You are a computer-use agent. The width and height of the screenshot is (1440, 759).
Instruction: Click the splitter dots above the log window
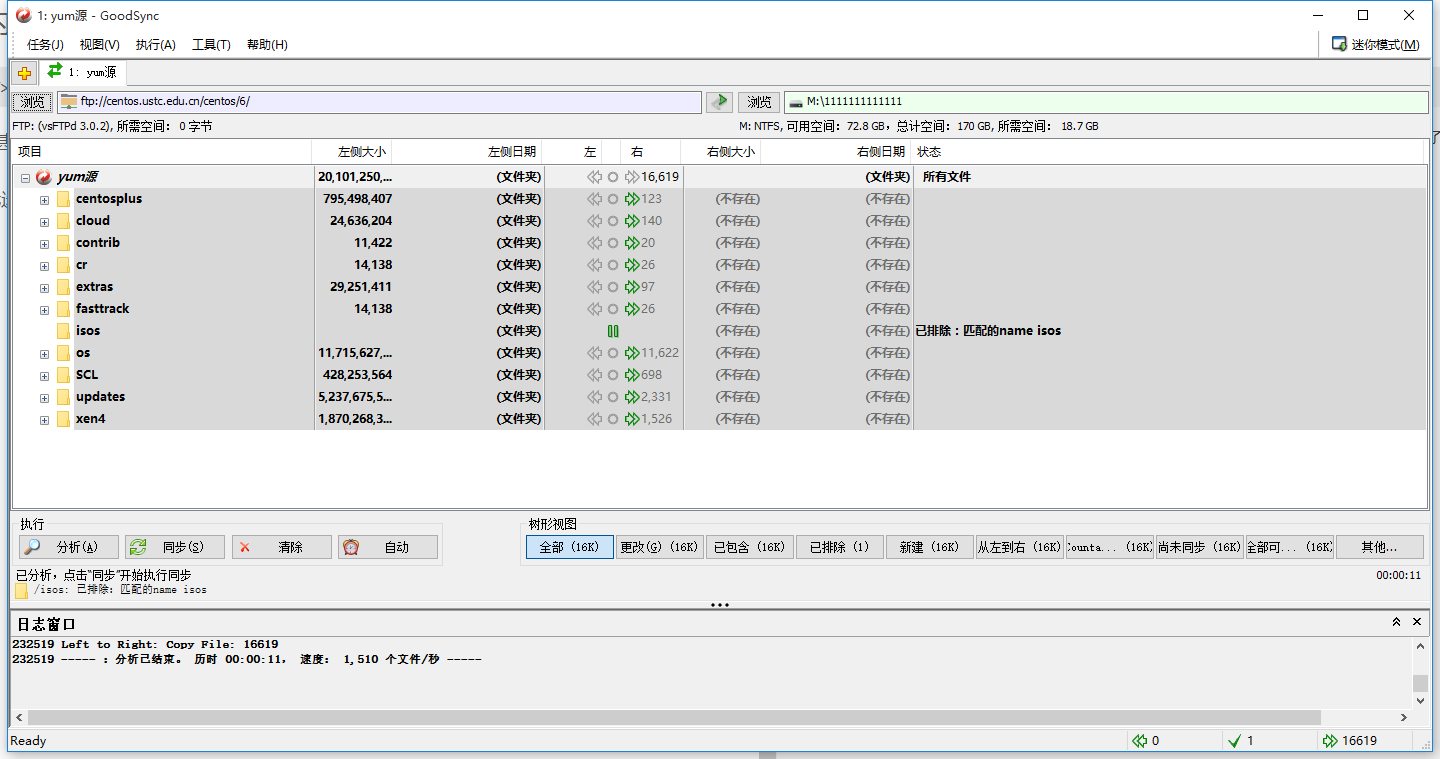pos(719,605)
